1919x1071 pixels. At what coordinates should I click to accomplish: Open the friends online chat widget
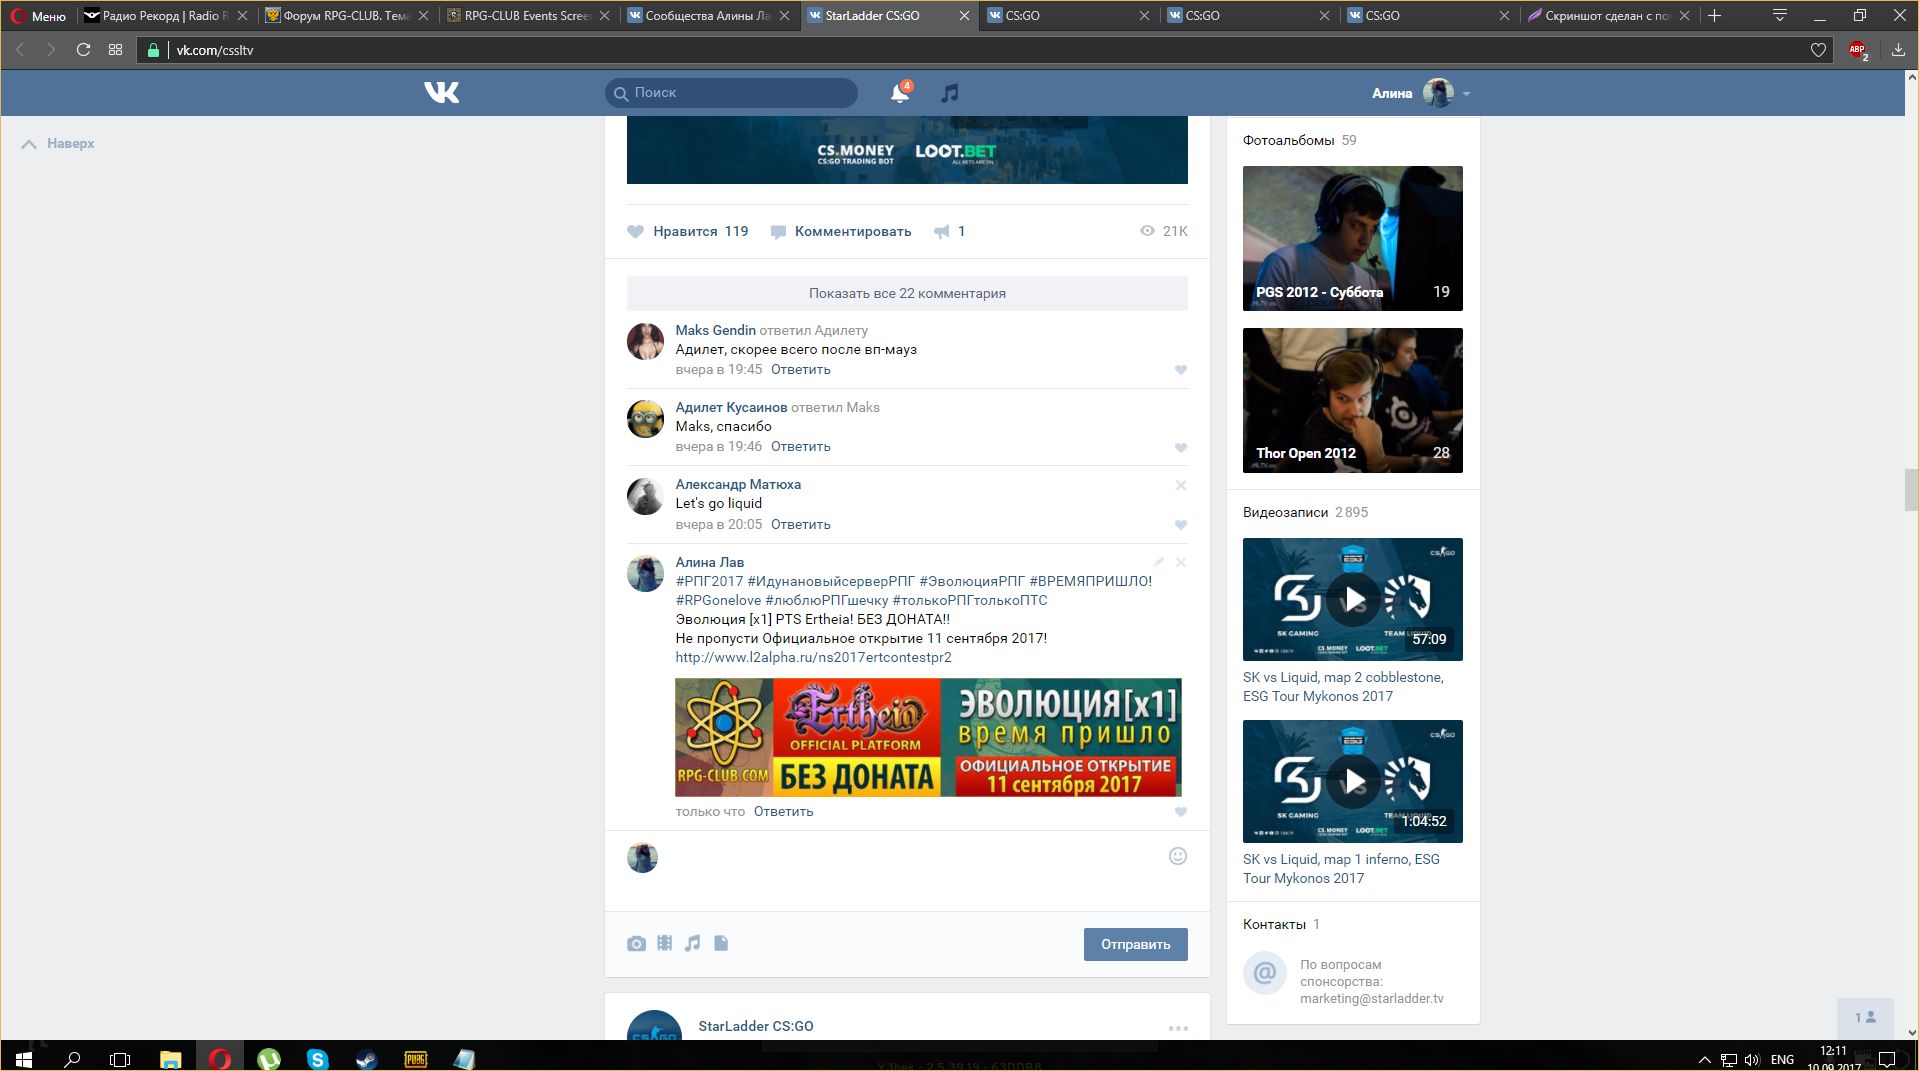point(1865,1017)
